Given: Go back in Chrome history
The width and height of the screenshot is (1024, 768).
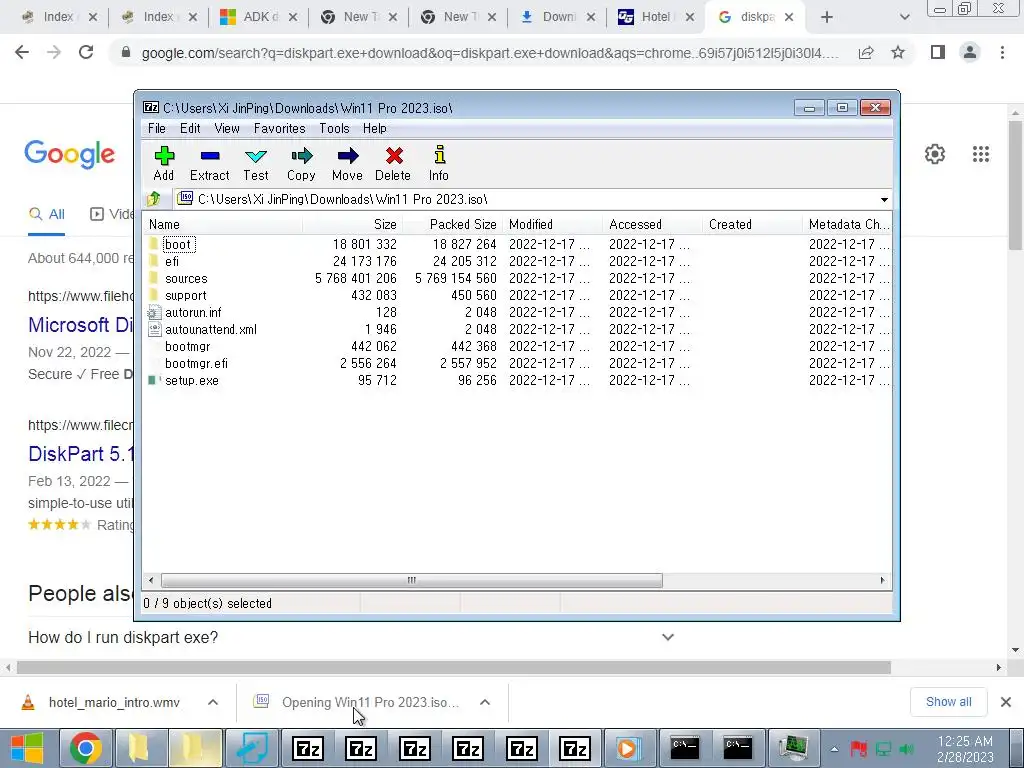Looking at the screenshot, I should 22,52.
